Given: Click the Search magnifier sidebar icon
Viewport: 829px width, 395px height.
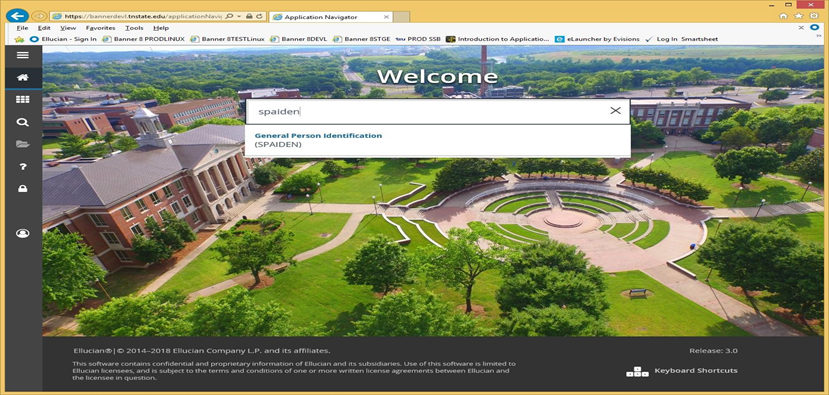Looking at the screenshot, I should 22,122.
